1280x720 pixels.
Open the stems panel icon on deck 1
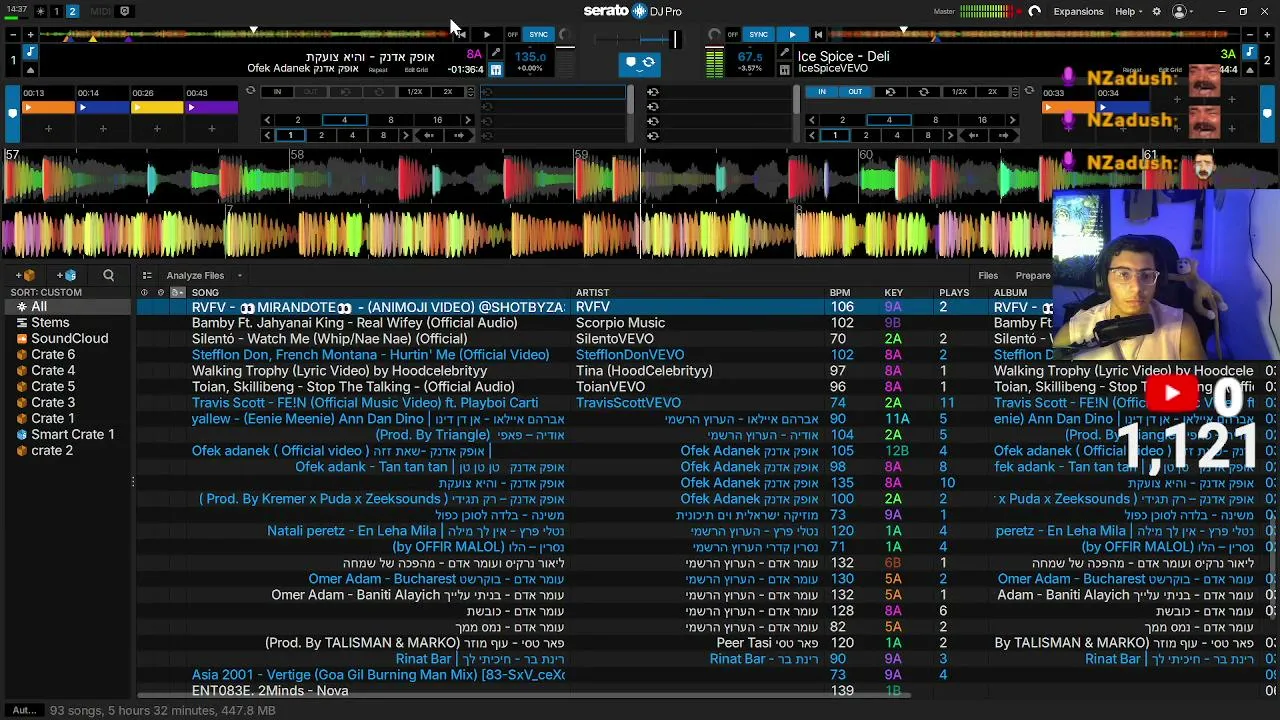tap(495, 70)
